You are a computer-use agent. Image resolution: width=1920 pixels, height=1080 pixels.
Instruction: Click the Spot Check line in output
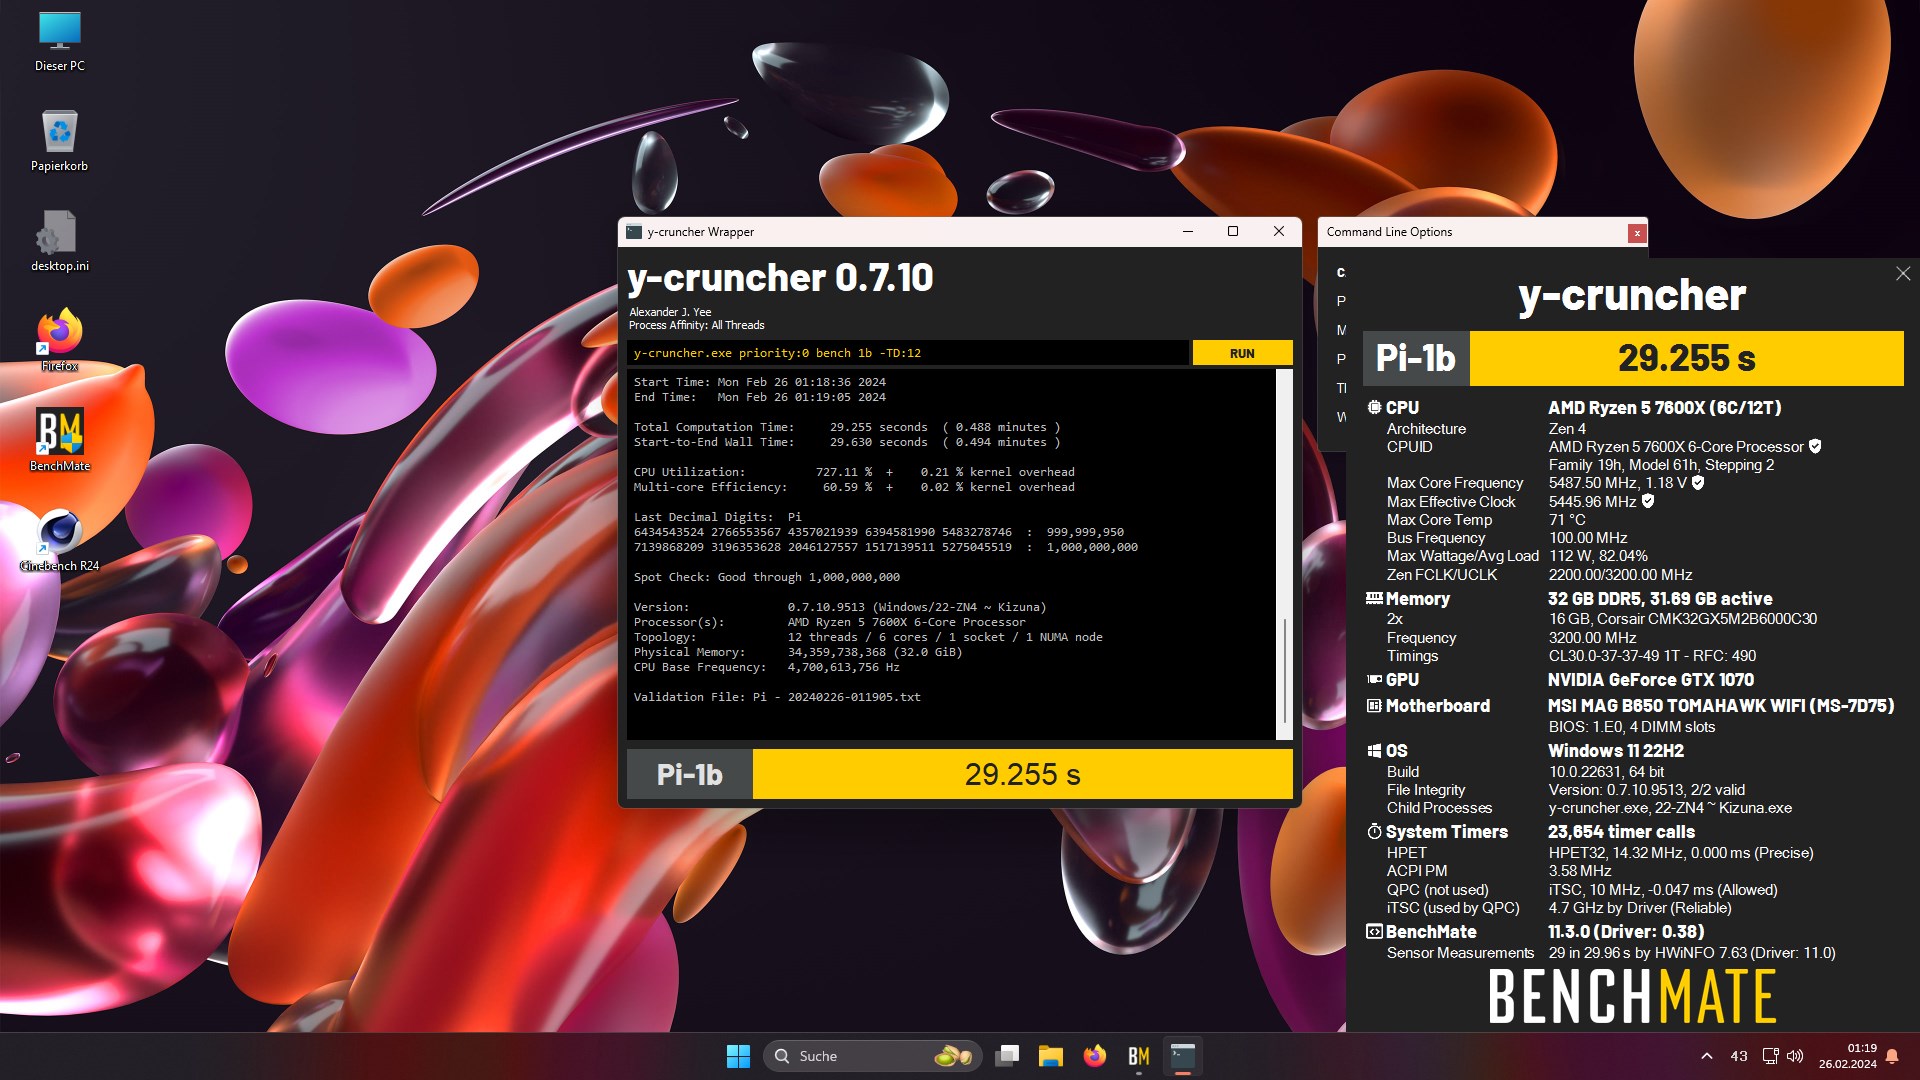click(x=766, y=577)
